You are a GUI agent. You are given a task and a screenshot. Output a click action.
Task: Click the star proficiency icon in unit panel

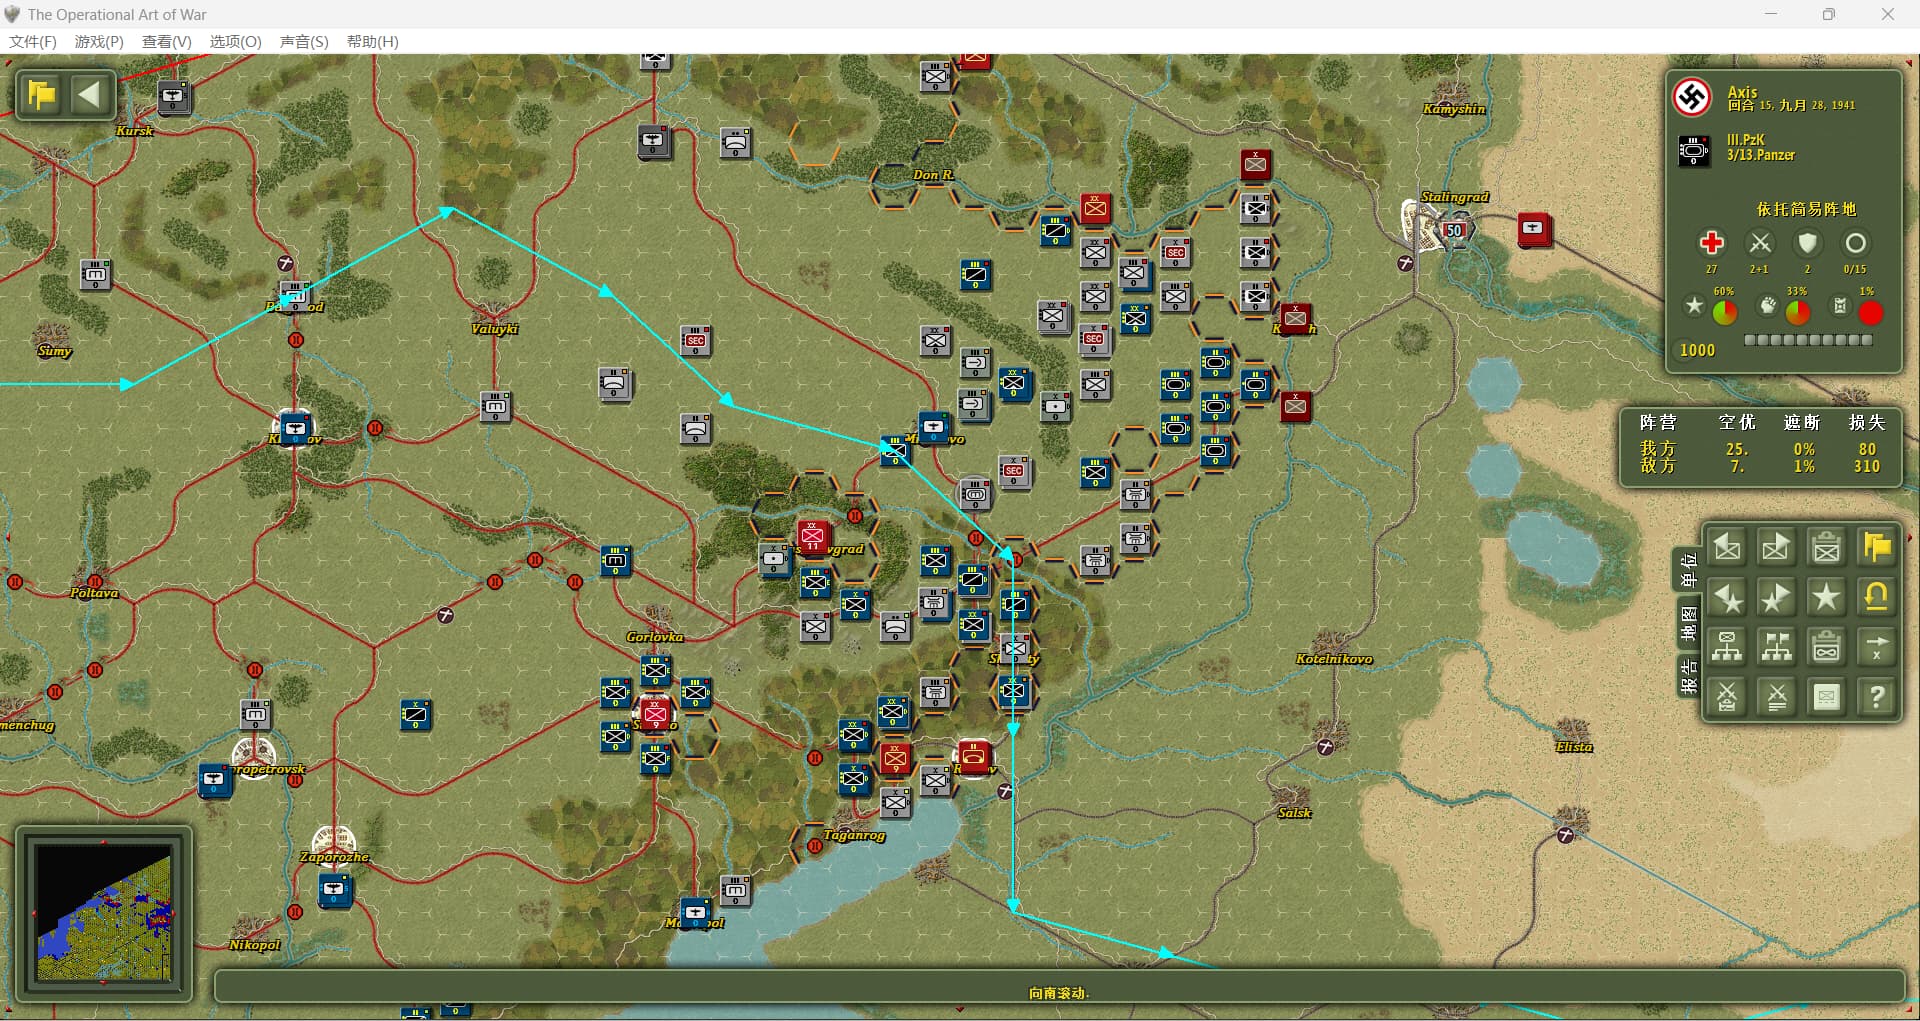click(x=1694, y=305)
